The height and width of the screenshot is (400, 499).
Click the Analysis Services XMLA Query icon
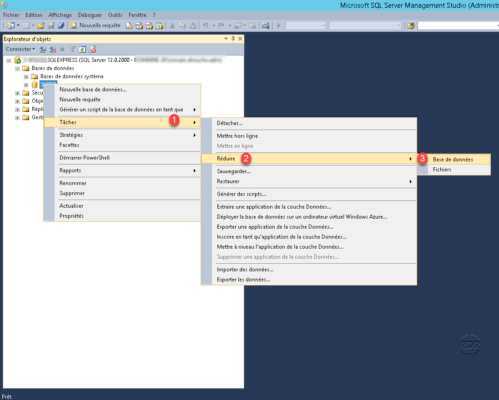(159, 26)
